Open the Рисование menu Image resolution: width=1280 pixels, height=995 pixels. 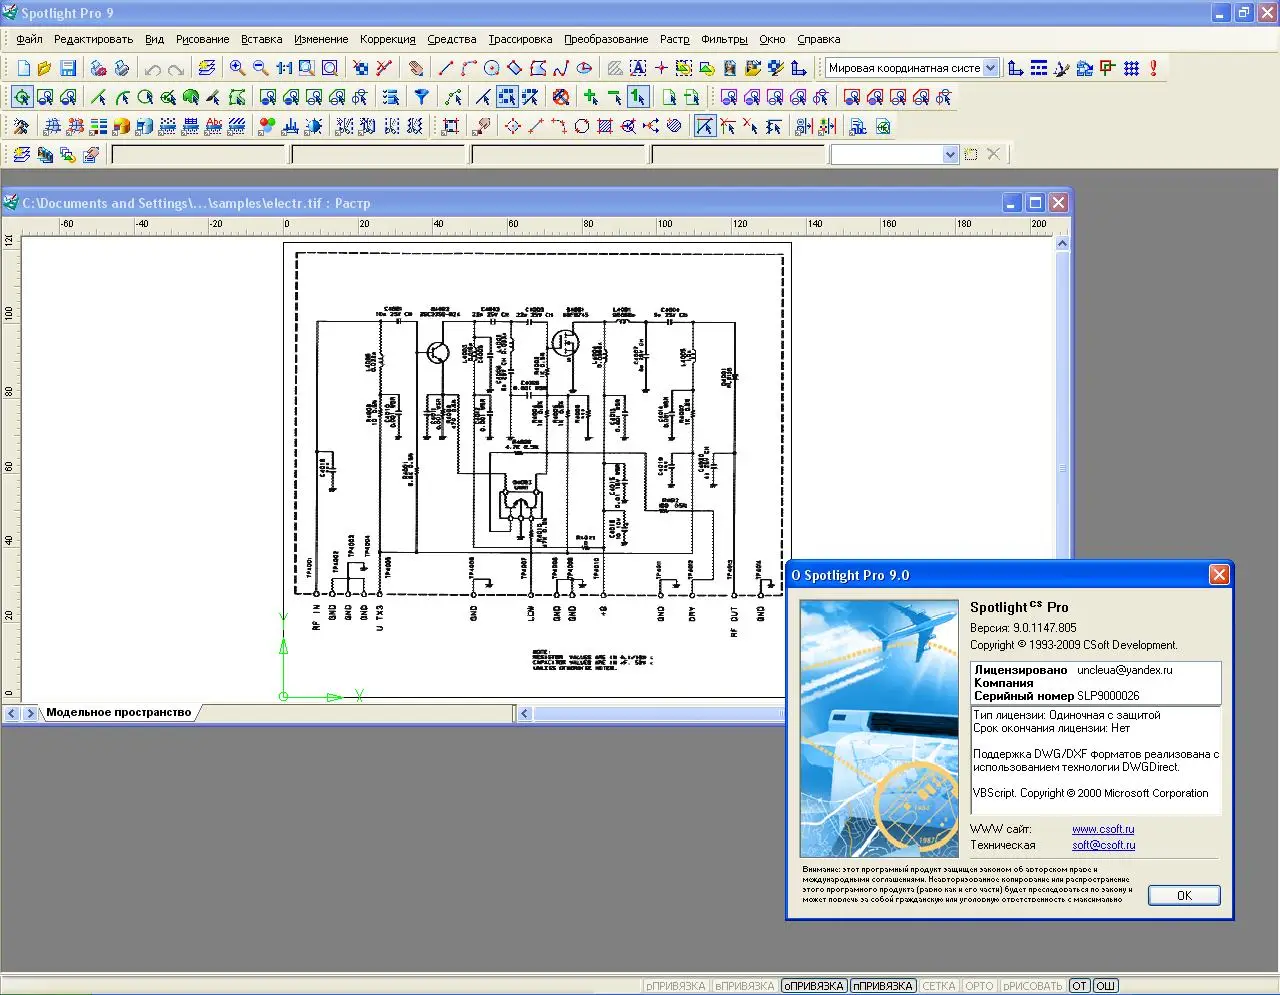pyautogui.click(x=203, y=39)
